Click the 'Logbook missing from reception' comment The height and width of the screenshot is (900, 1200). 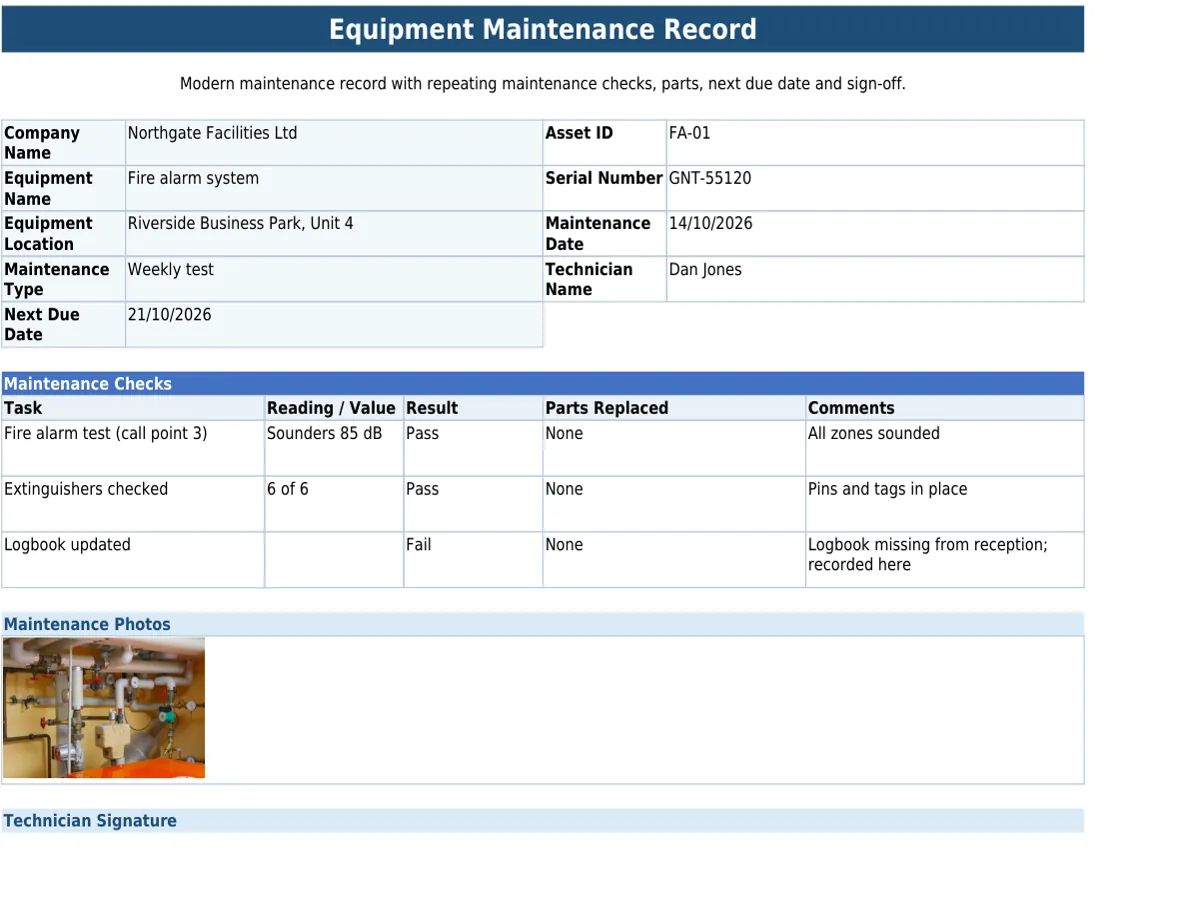(x=945, y=560)
